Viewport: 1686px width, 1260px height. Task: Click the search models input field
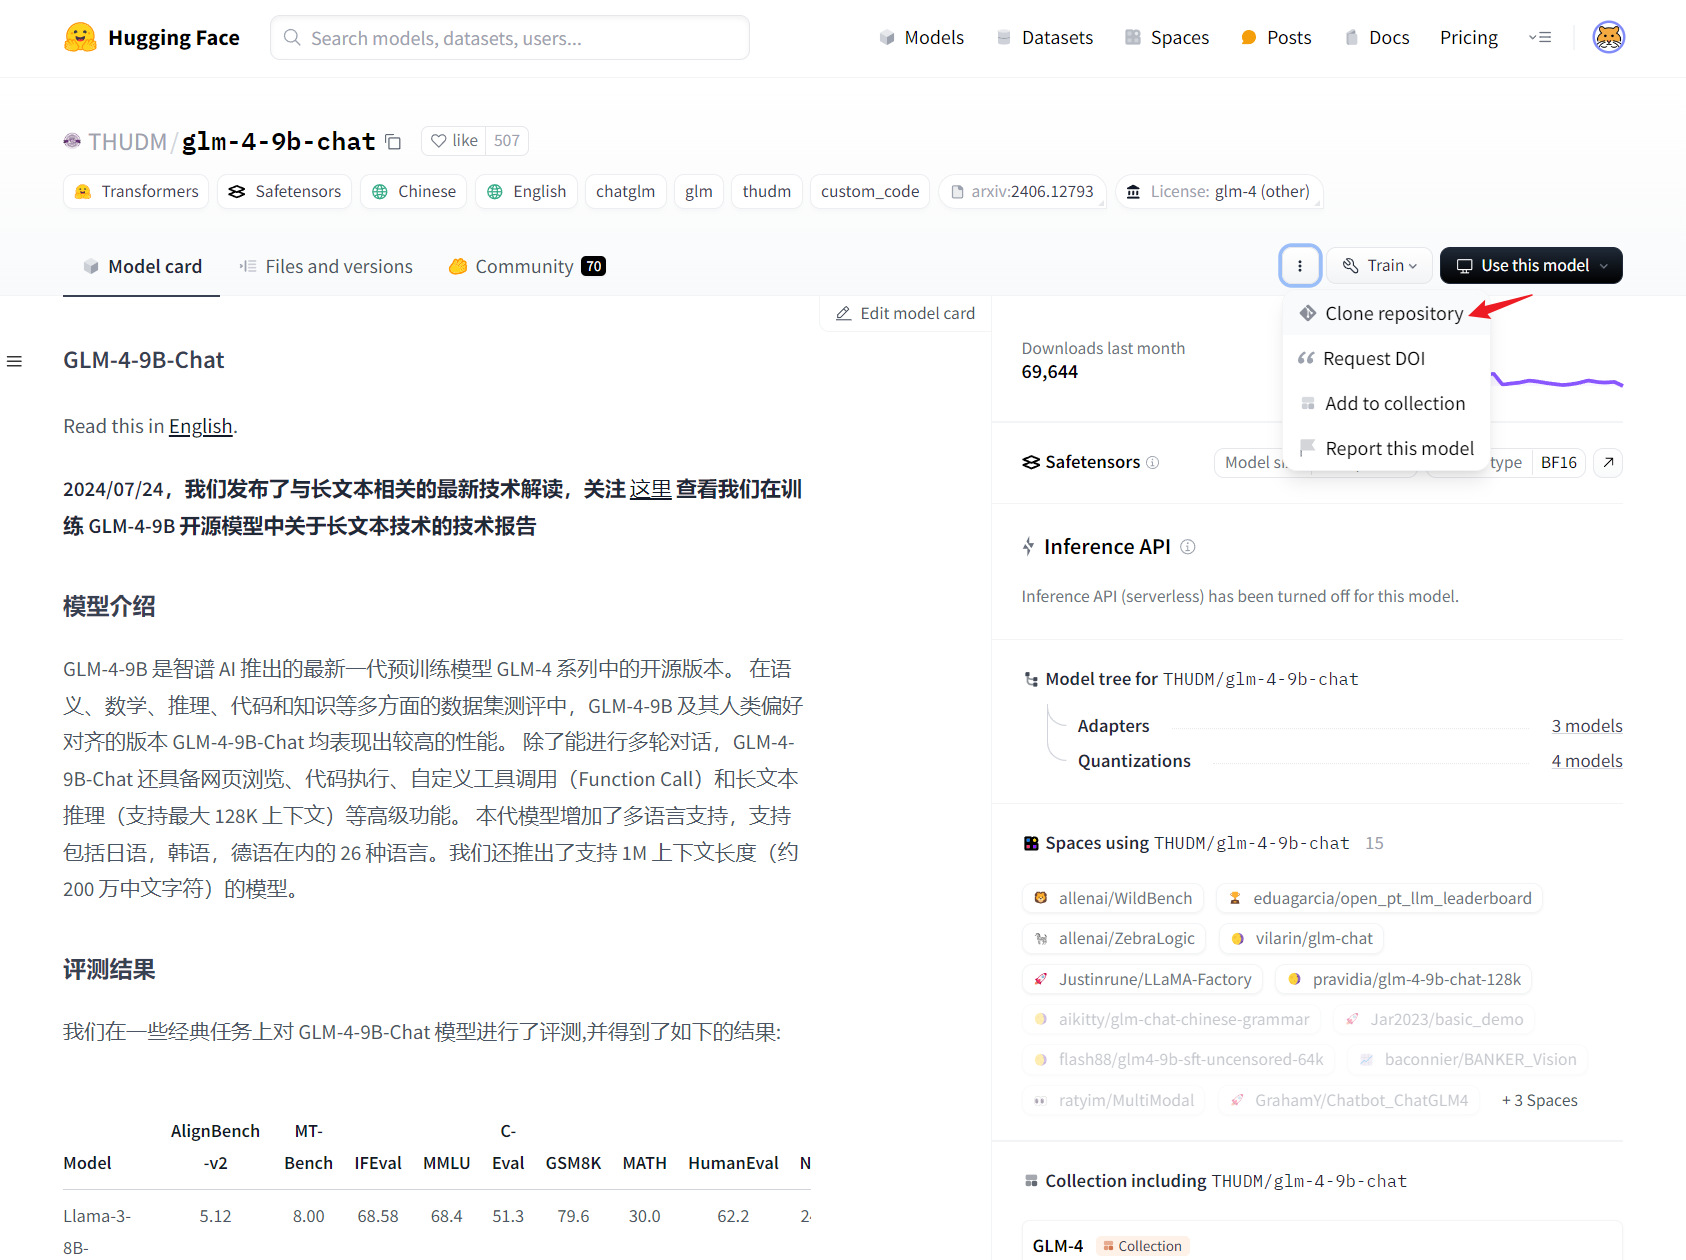click(510, 37)
